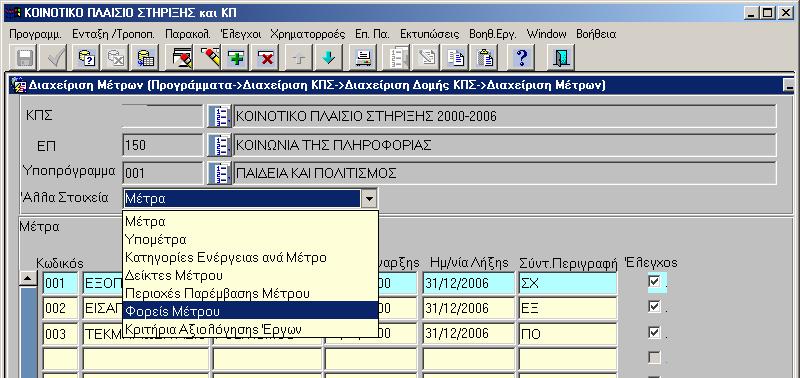This screenshot has height=378, width=800.
Task: Open the Βοήθεια menu
Action: [596, 34]
